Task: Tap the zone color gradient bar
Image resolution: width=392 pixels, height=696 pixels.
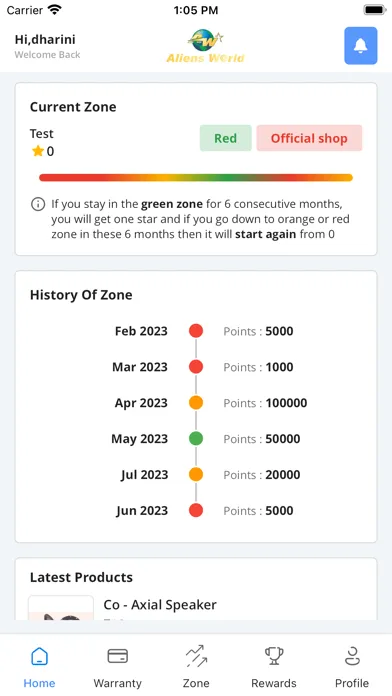Action: [196, 178]
